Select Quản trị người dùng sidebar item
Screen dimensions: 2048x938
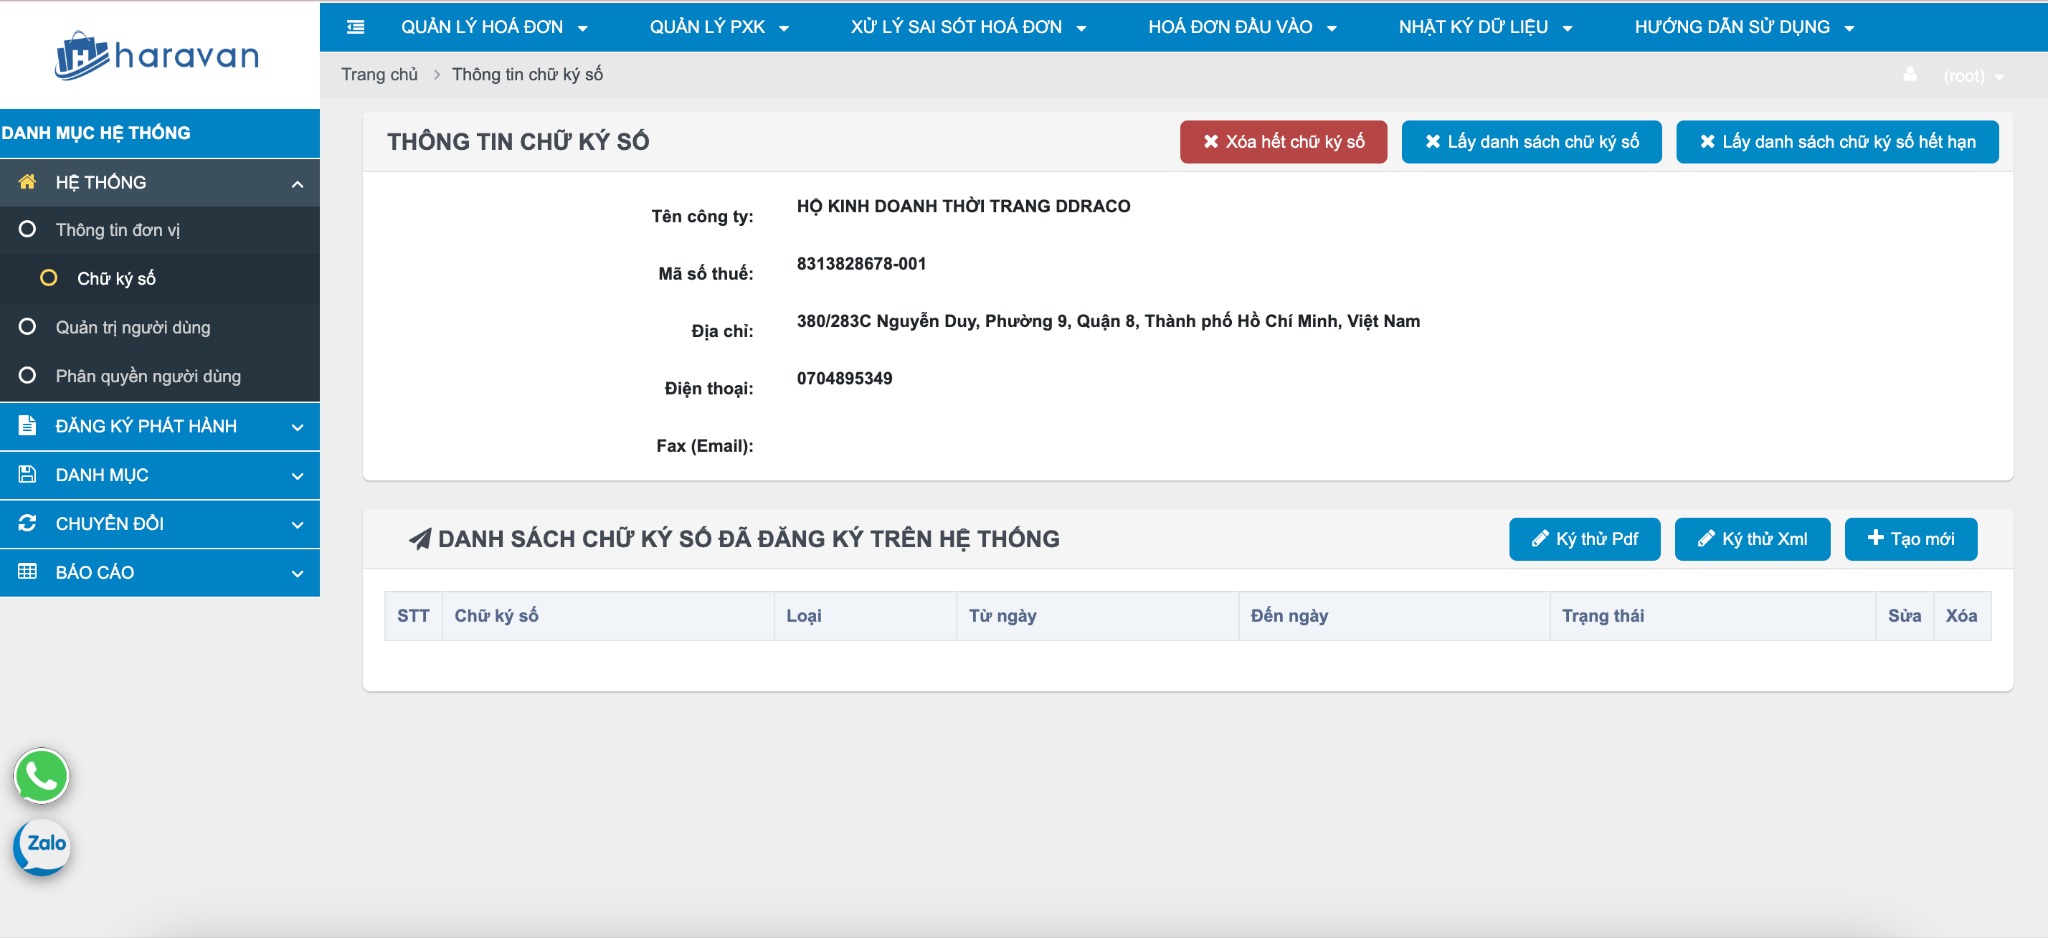coord(132,327)
